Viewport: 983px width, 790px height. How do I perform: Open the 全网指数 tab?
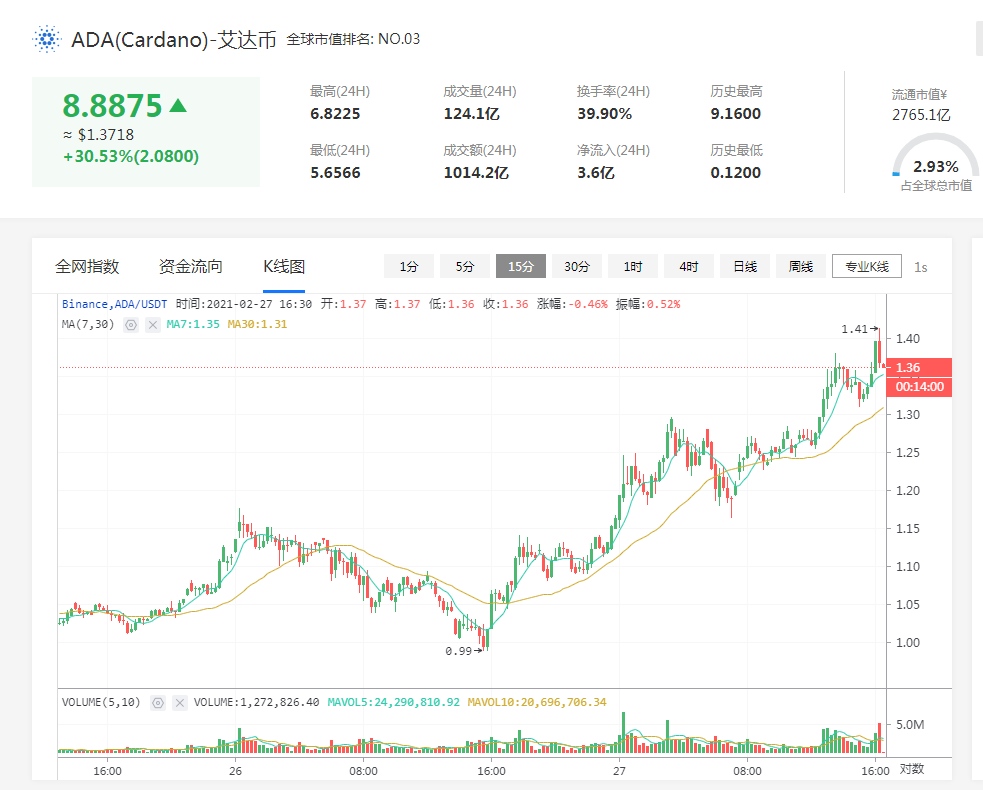(87, 266)
